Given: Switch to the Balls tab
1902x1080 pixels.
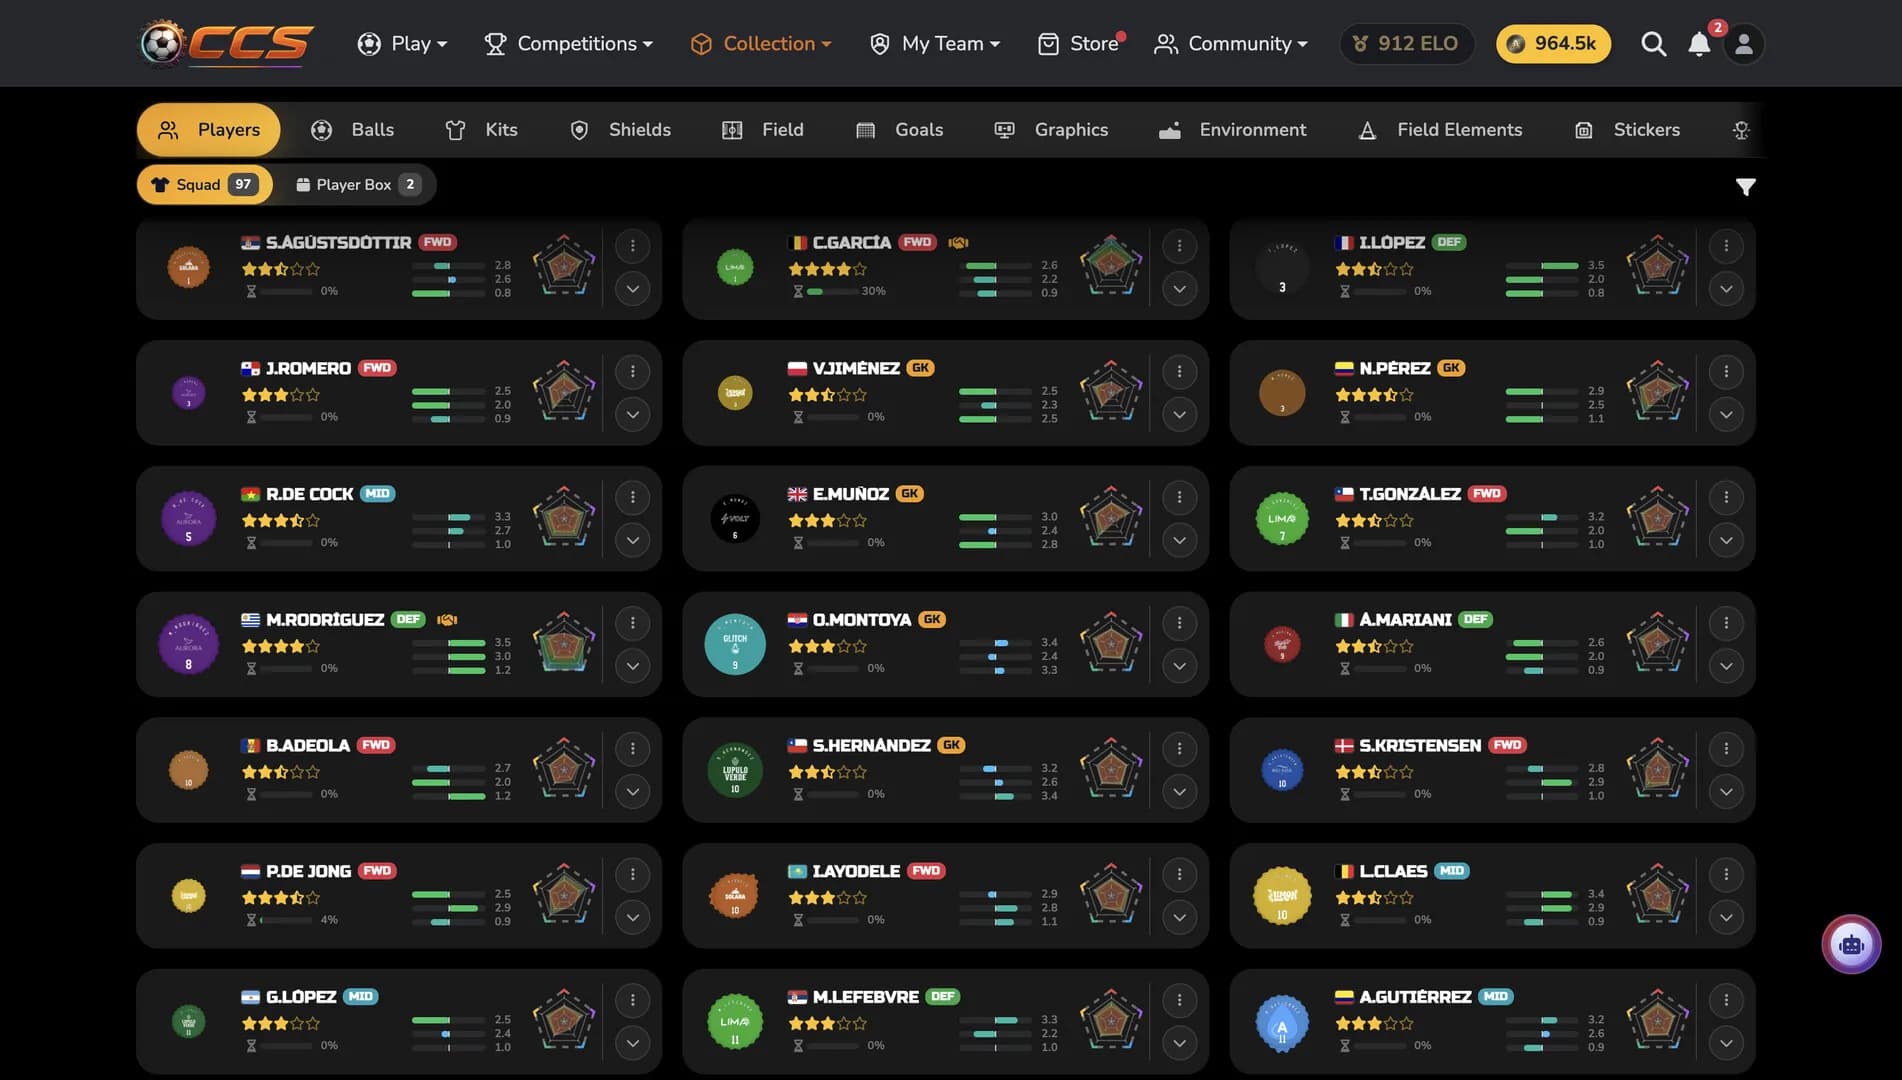Looking at the screenshot, I should 353,130.
